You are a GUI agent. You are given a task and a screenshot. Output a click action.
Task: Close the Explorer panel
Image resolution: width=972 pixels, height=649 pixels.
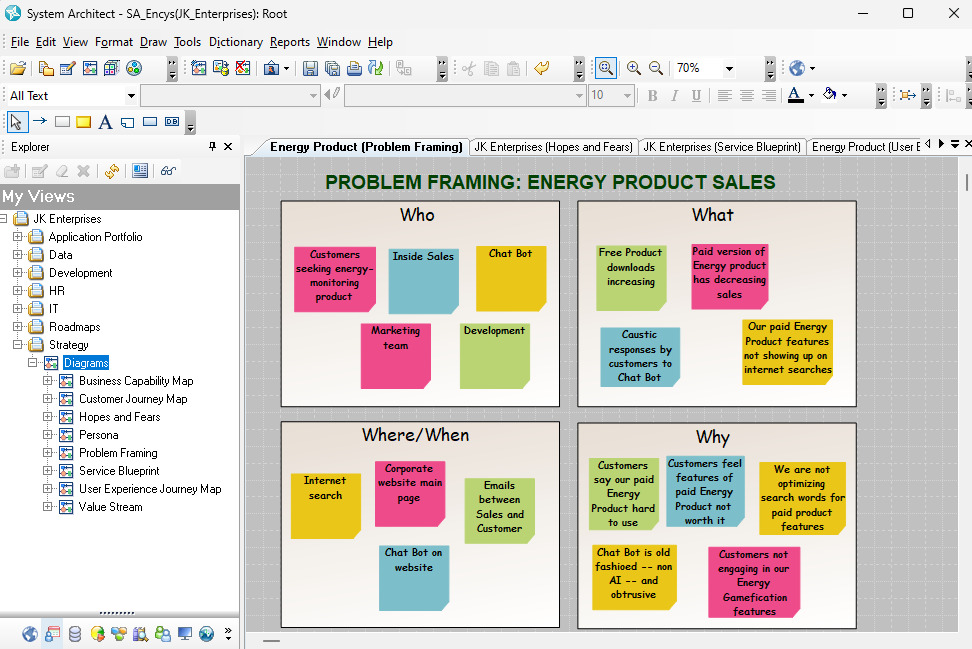pyautogui.click(x=228, y=146)
